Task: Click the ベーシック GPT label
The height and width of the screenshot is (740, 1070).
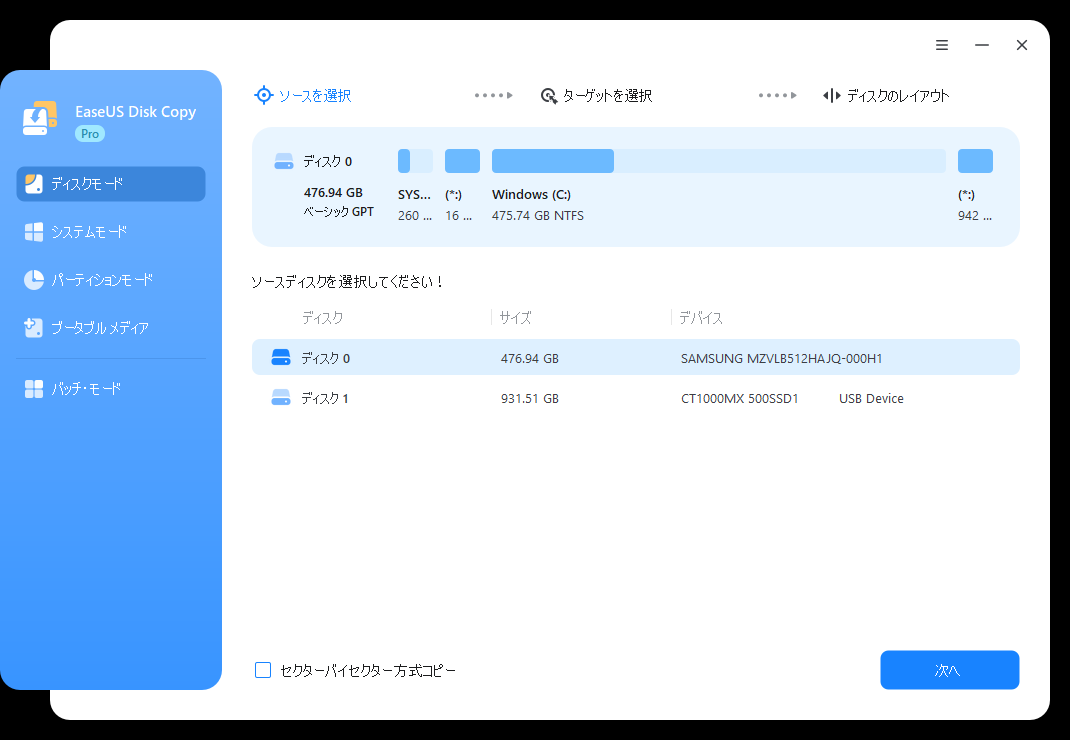Action: [x=338, y=212]
